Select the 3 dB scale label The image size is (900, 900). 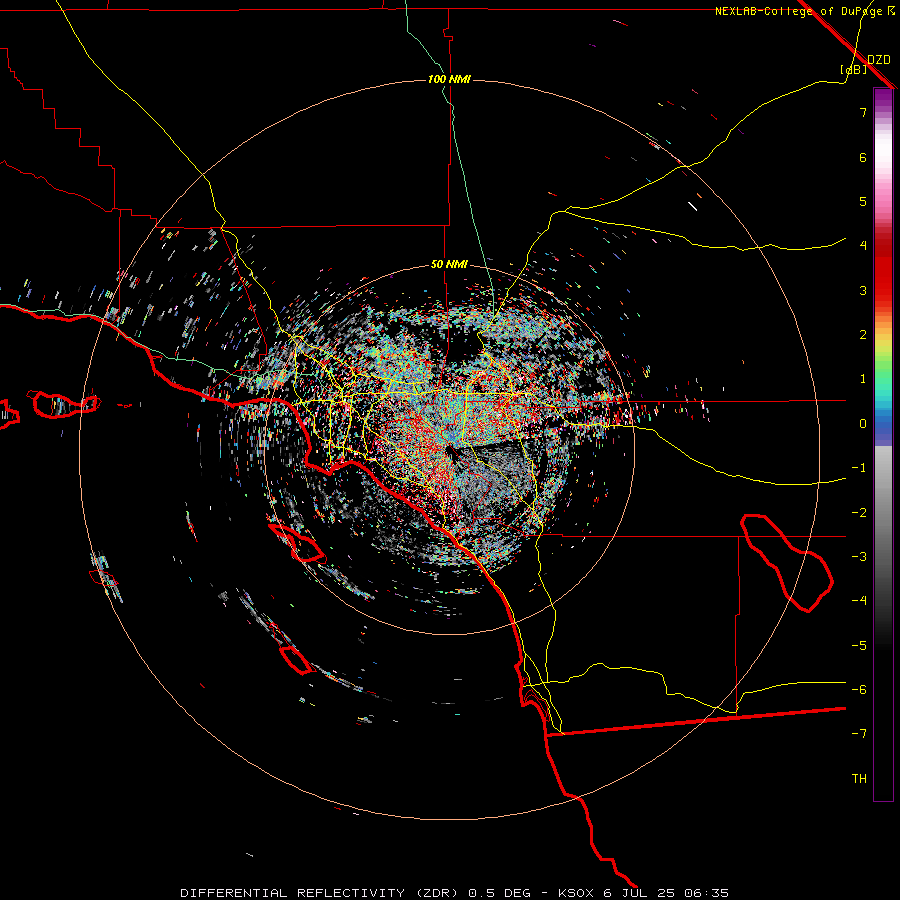863,290
